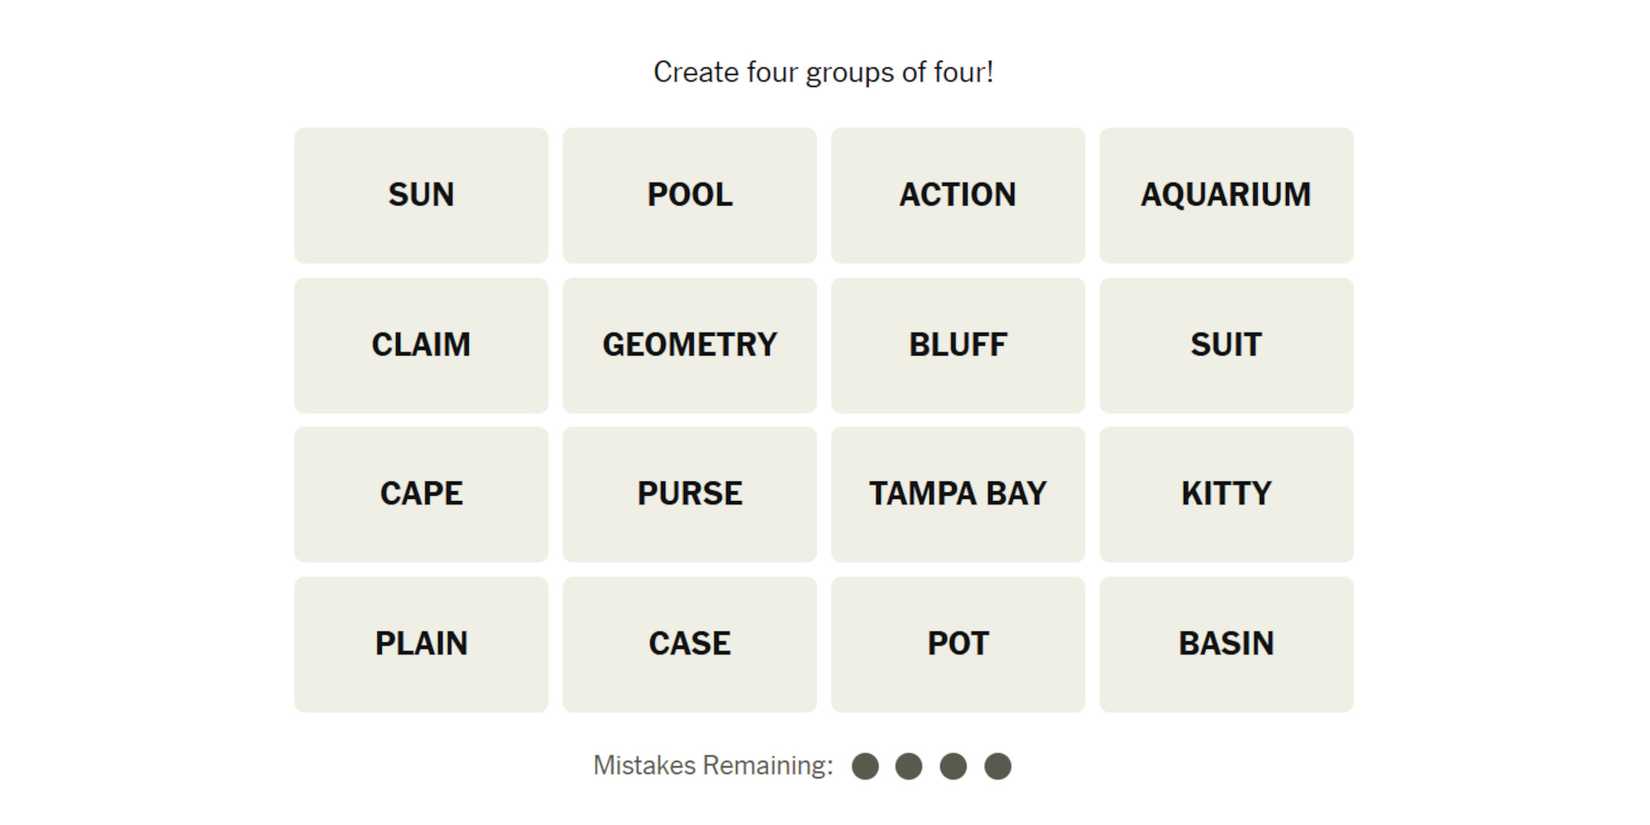Click the third Mistakes Remaining dot
The image size is (1650, 825).
click(953, 767)
